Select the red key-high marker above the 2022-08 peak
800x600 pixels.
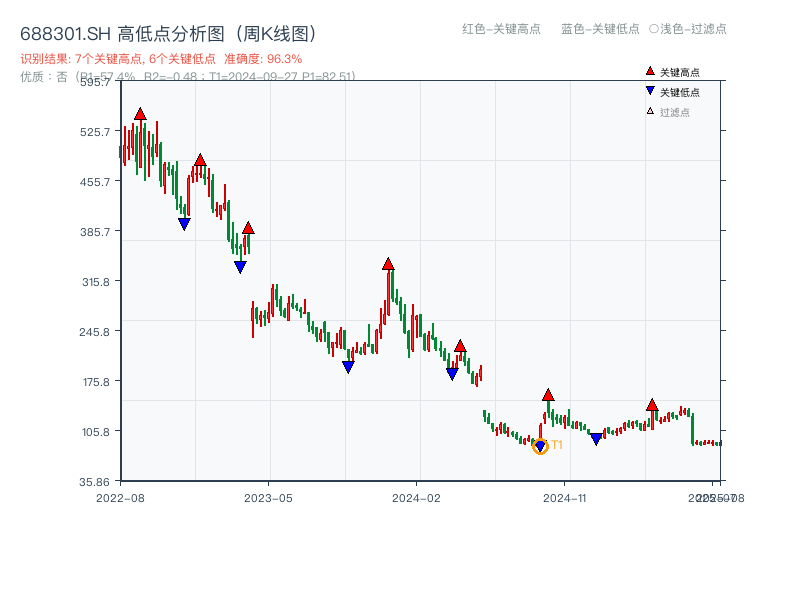pyautogui.click(x=140, y=115)
